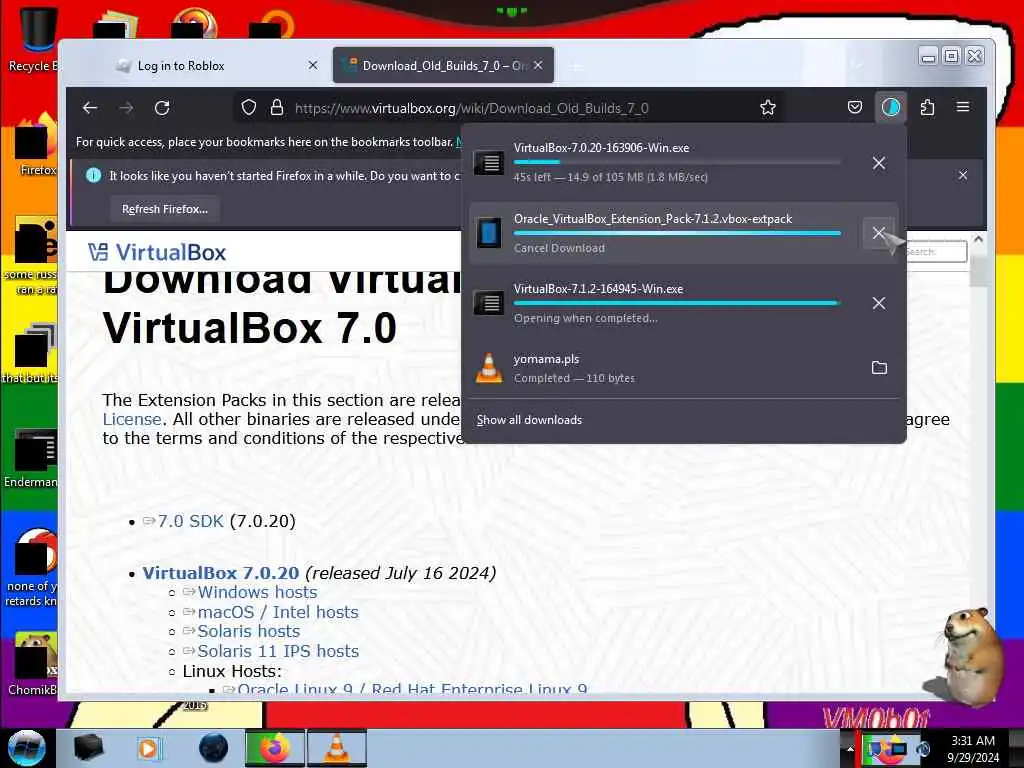Open the License link
The height and width of the screenshot is (768, 1024).
click(132, 419)
